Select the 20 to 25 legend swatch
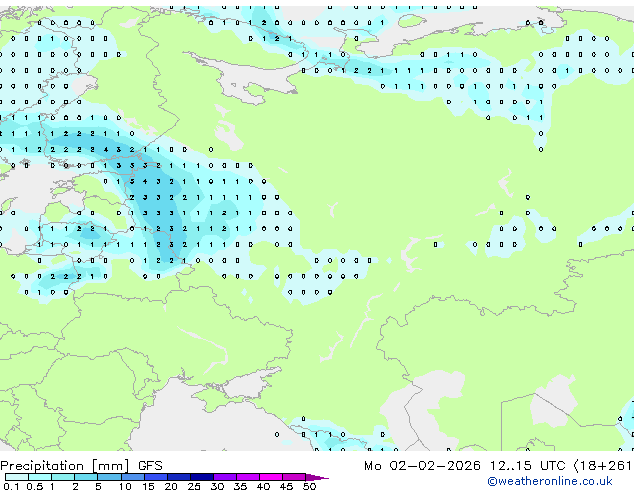634x490 pixels. tap(179, 477)
